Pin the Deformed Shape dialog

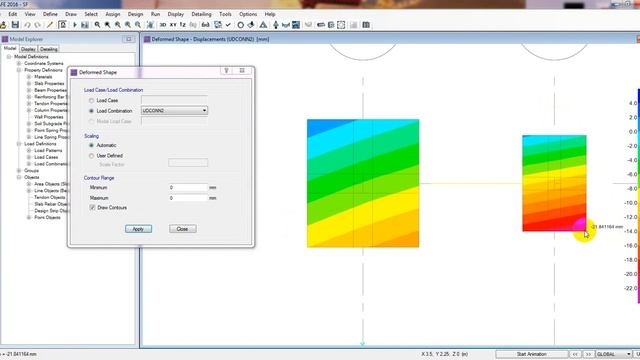pyautogui.click(x=227, y=71)
